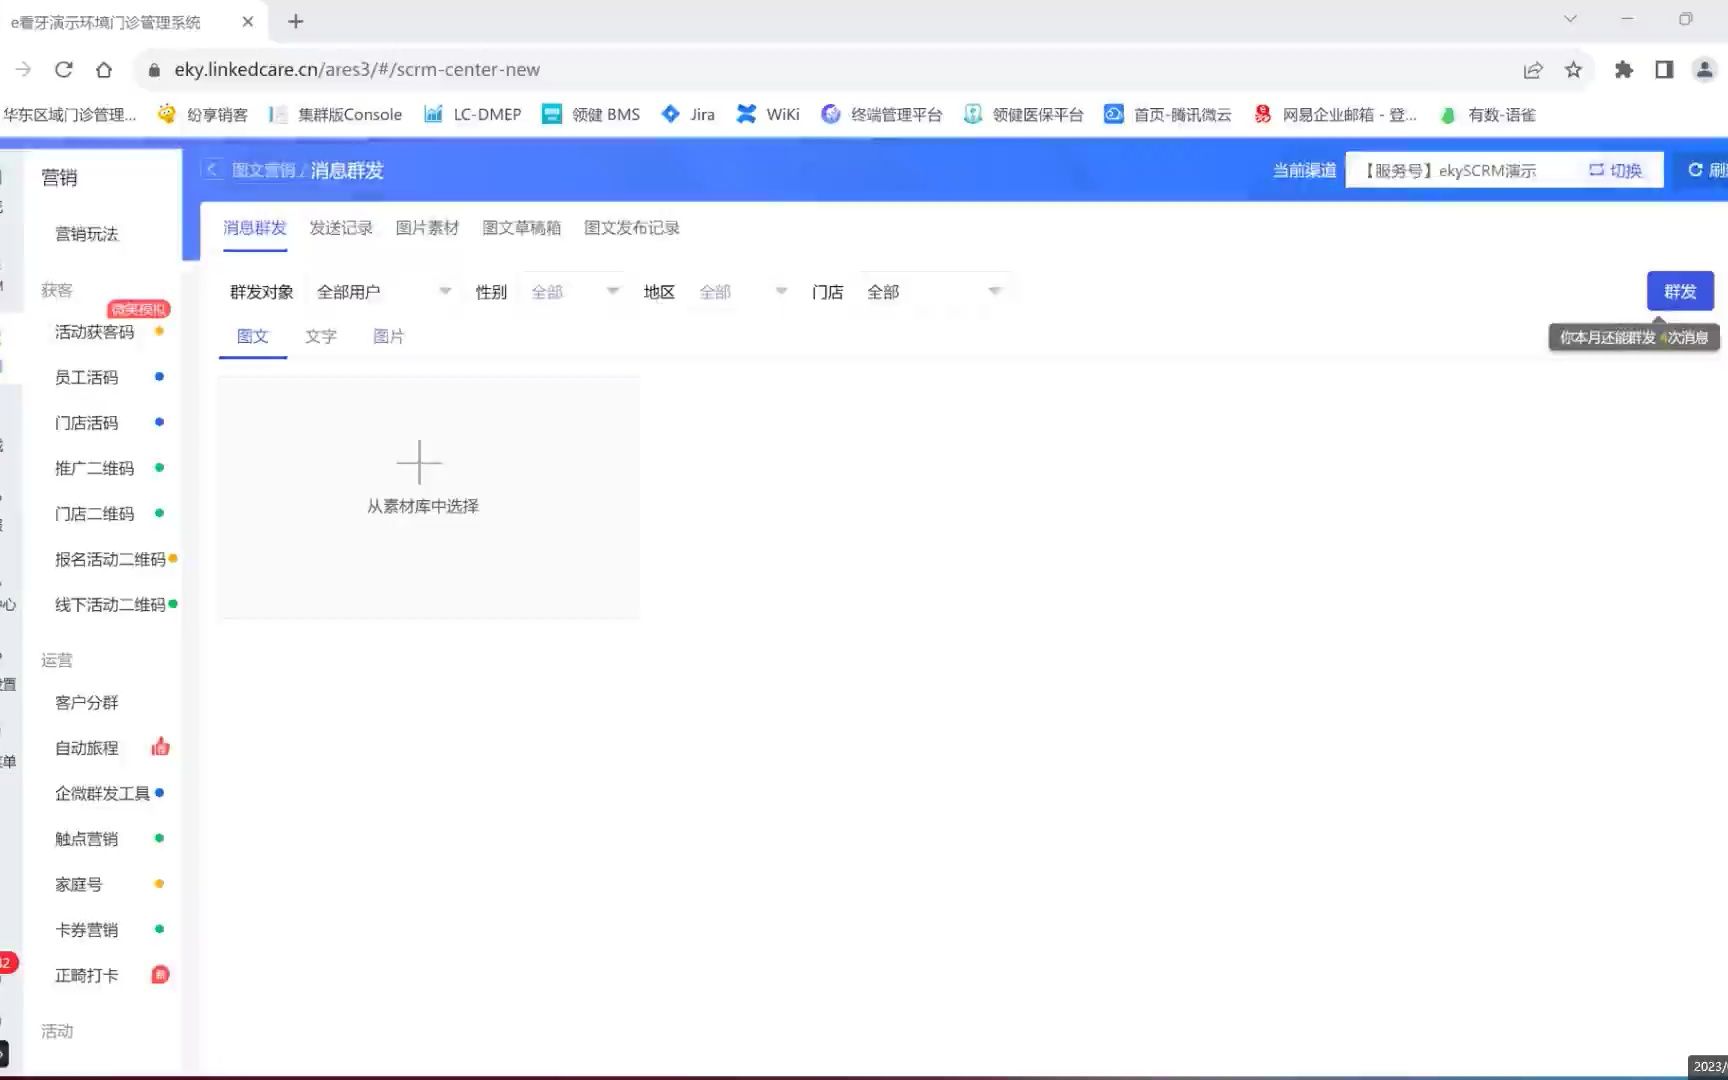Switch to the 图文发布记录 tab
This screenshot has width=1728, height=1080.
632,228
